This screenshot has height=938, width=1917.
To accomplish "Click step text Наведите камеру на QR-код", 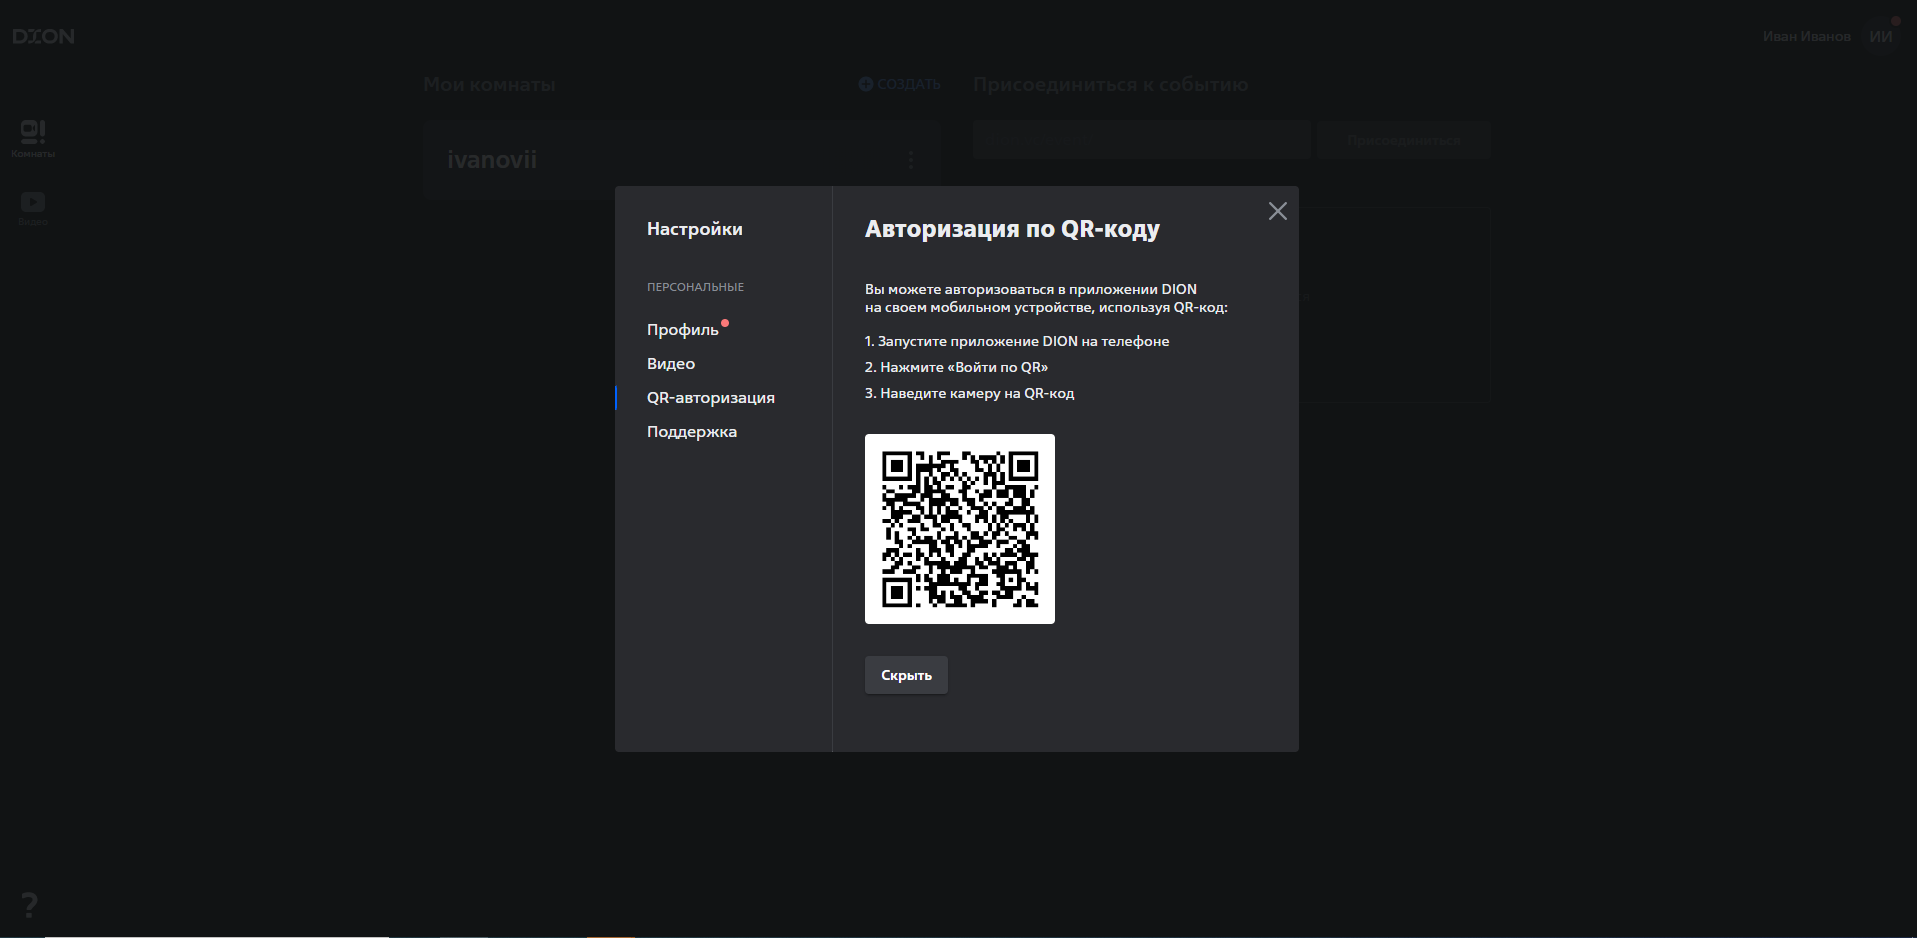I will [x=969, y=393].
